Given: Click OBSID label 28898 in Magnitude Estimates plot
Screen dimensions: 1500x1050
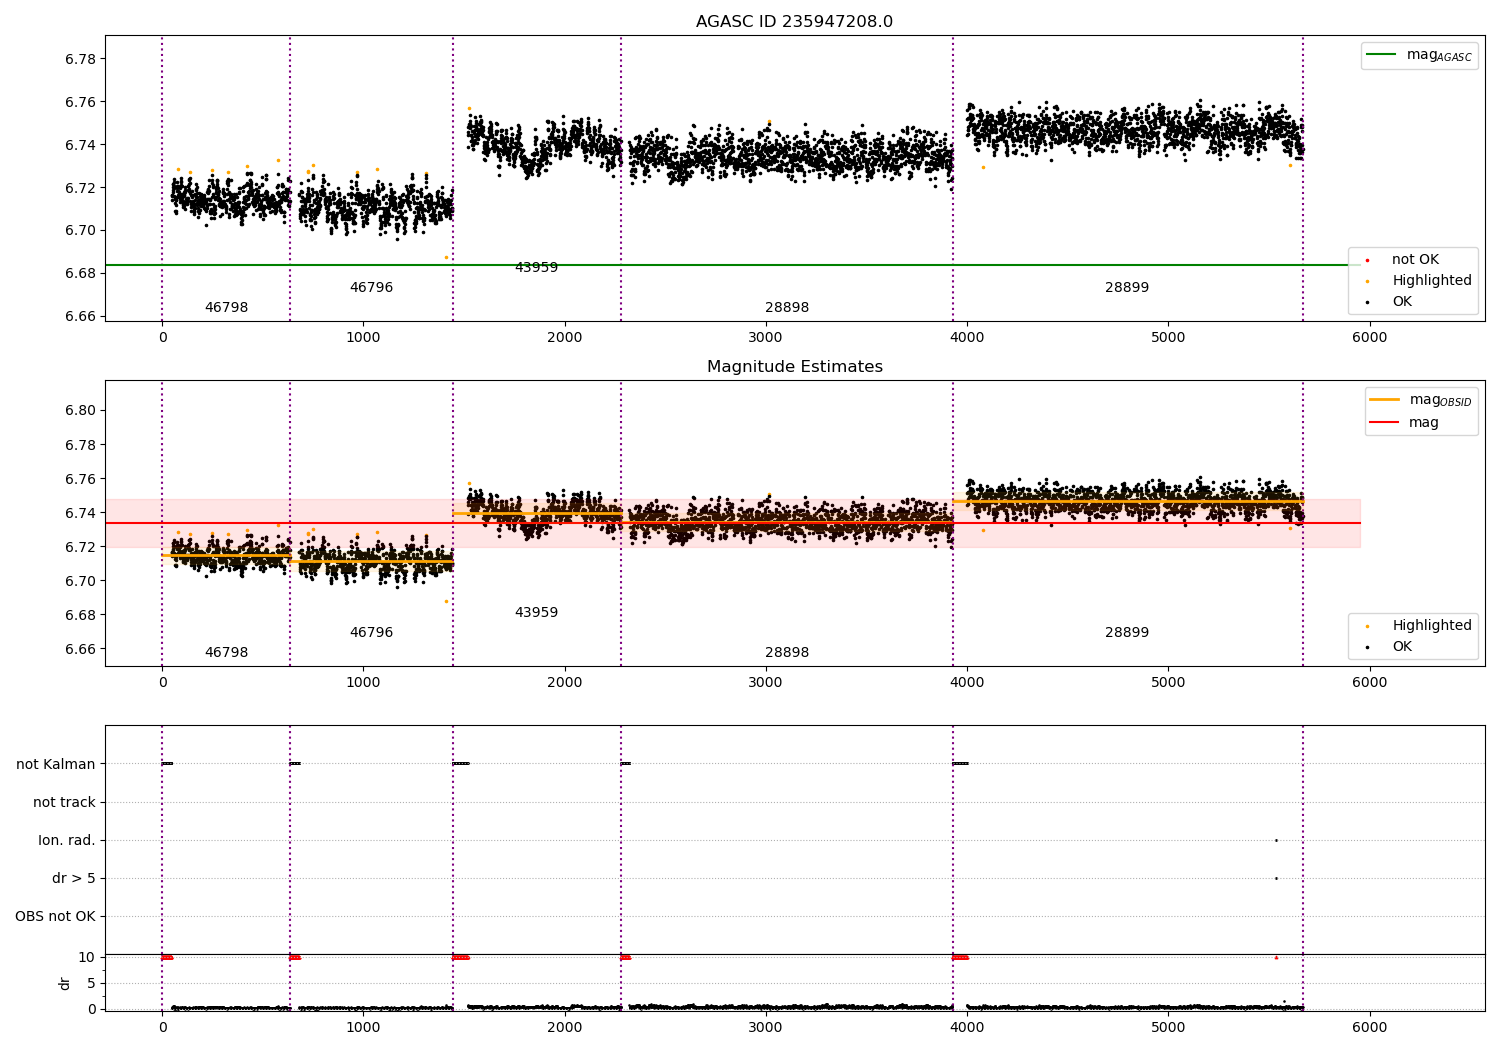Looking at the screenshot, I should [787, 653].
